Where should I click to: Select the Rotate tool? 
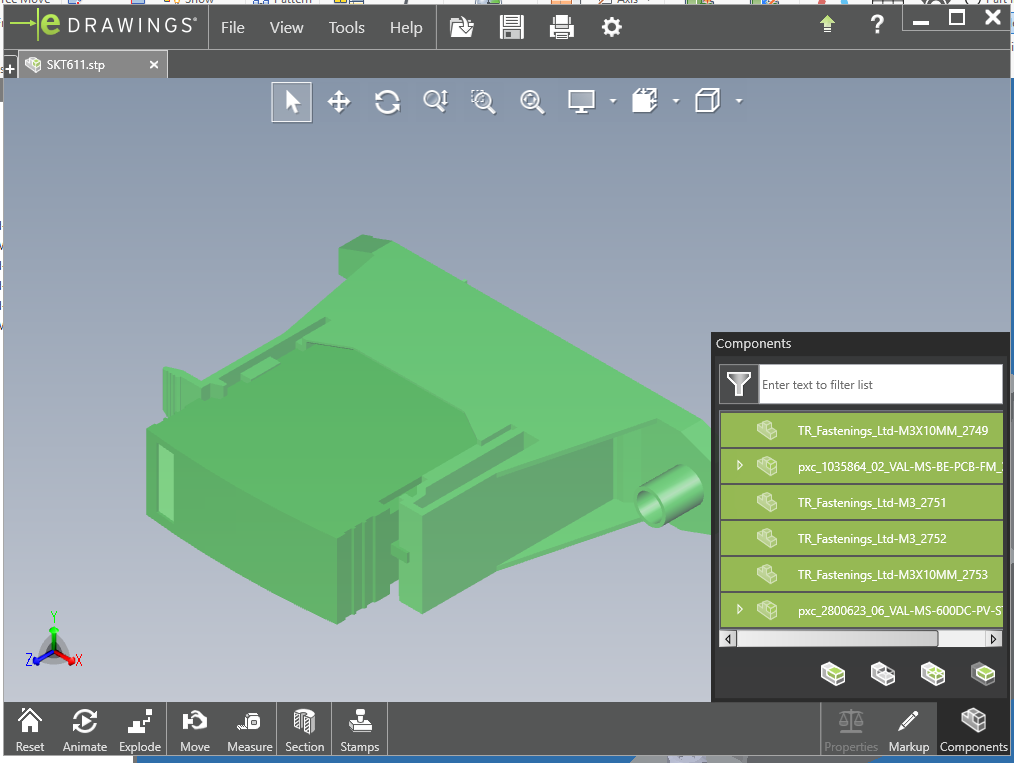(x=387, y=101)
